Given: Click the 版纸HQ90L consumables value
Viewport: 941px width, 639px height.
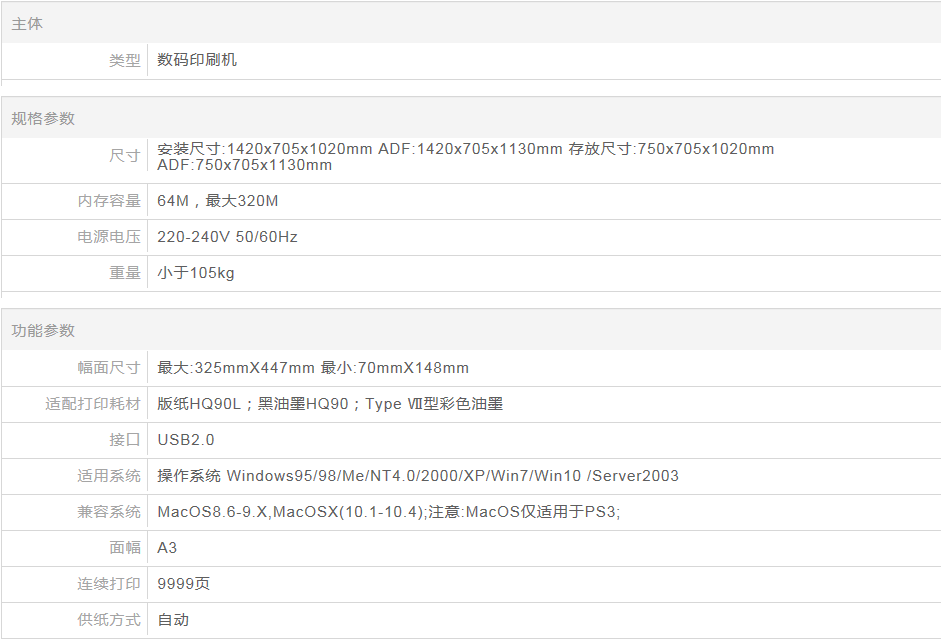Looking at the screenshot, I should [200, 404].
